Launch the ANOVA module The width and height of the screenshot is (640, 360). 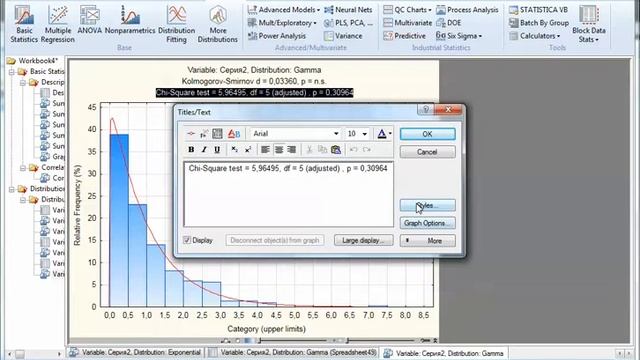(89, 20)
